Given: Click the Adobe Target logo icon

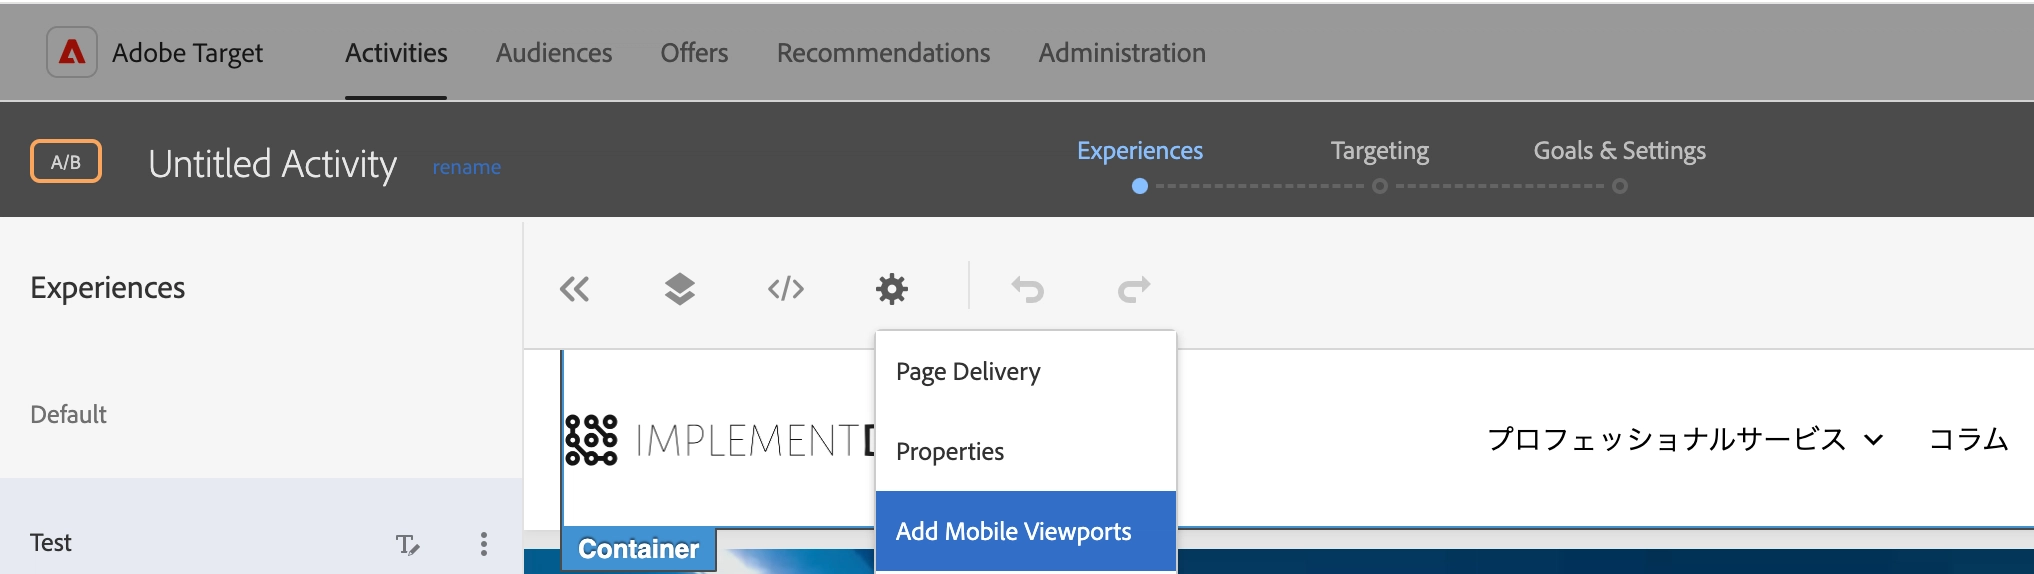Looking at the screenshot, I should (x=72, y=52).
